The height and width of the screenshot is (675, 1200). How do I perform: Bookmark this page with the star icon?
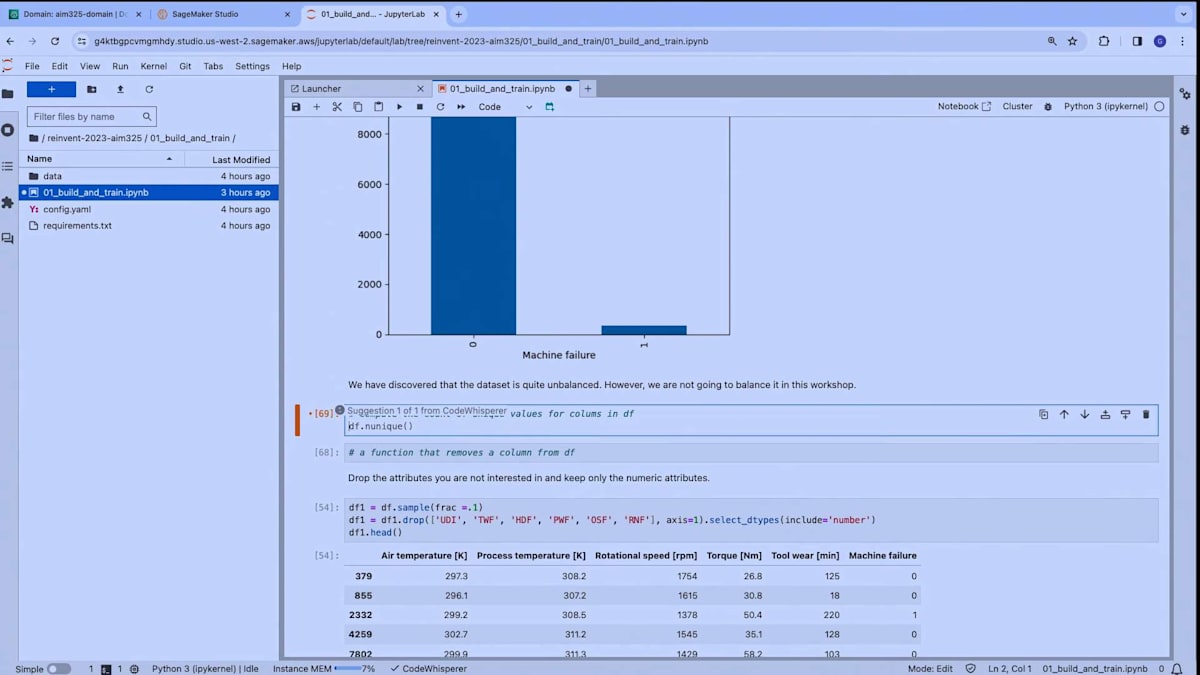pyautogui.click(x=1073, y=41)
